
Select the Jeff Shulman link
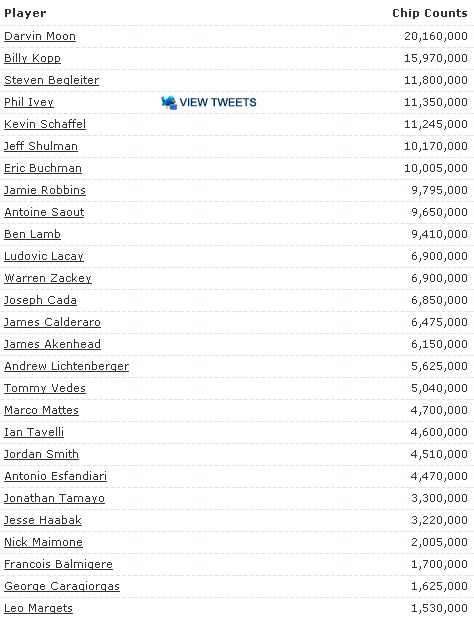click(41, 146)
